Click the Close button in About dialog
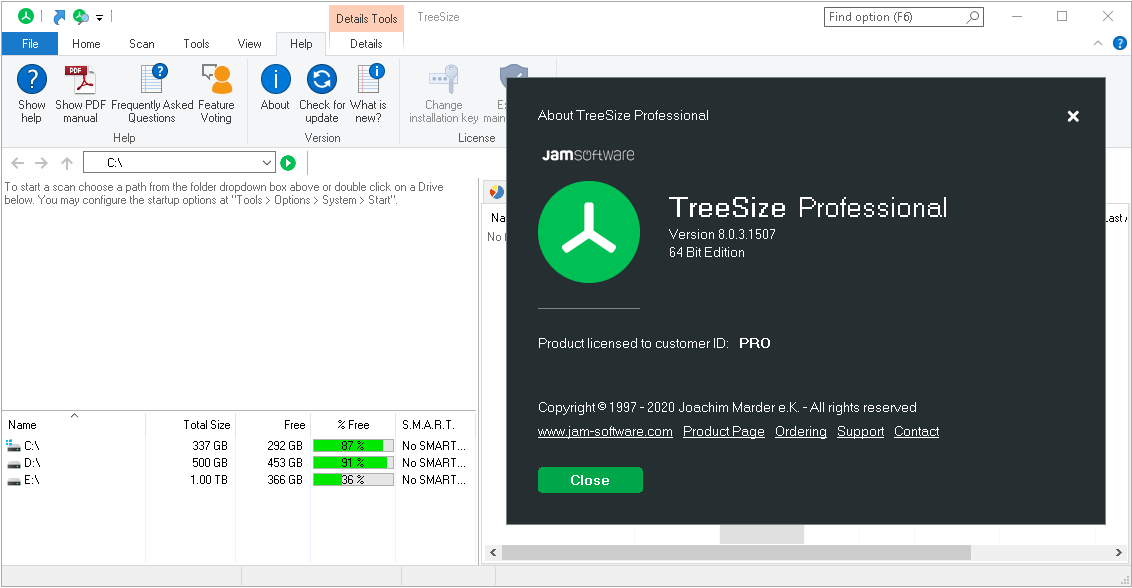This screenshot has width=1132, height=588. [x=590, y=480]
